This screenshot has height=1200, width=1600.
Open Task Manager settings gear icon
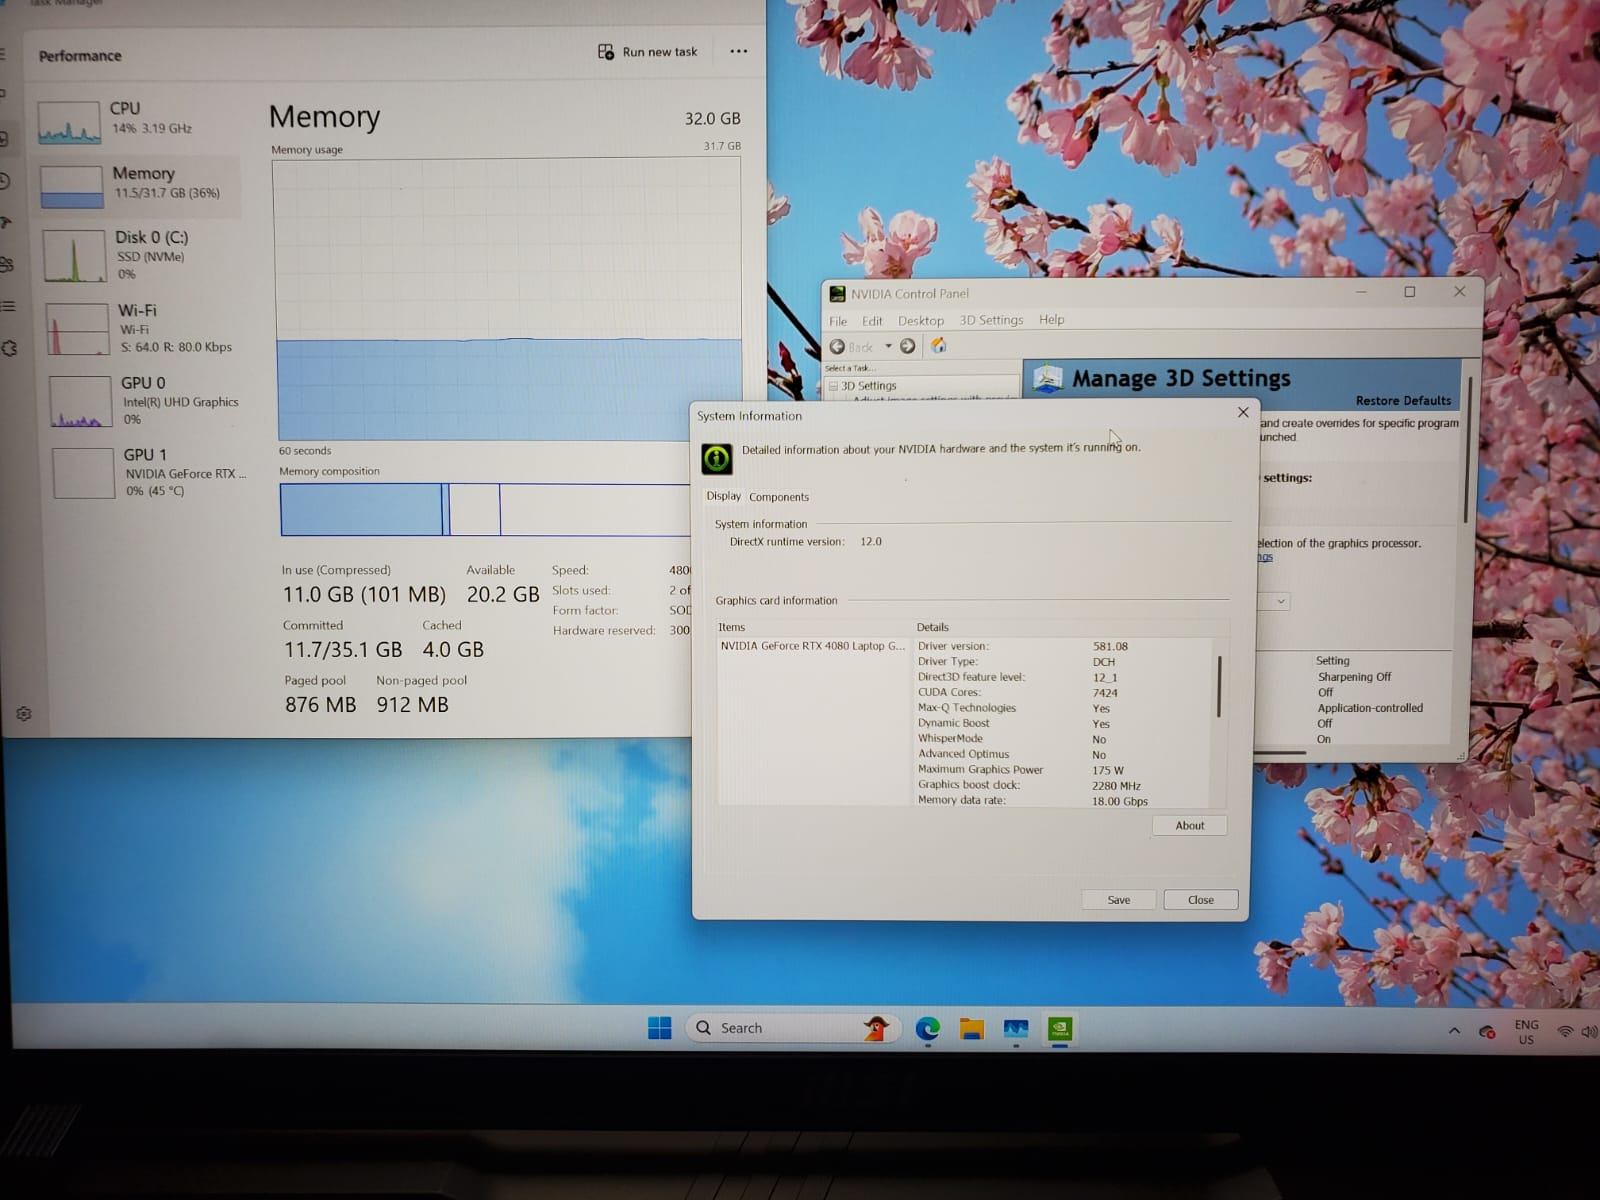[x=24, y=714]
